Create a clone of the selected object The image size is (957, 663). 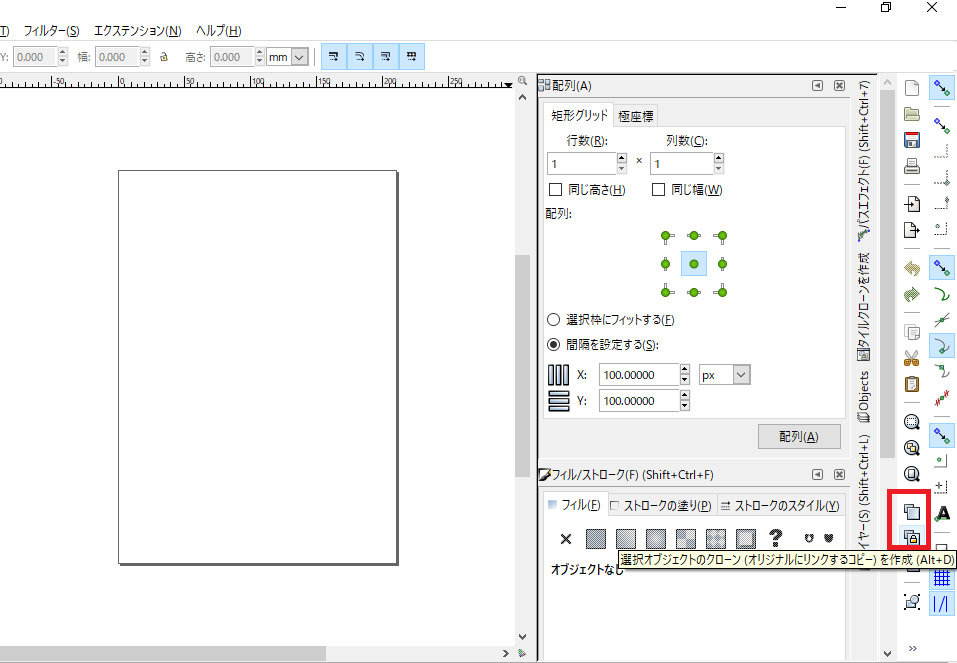tap(912, 537)
